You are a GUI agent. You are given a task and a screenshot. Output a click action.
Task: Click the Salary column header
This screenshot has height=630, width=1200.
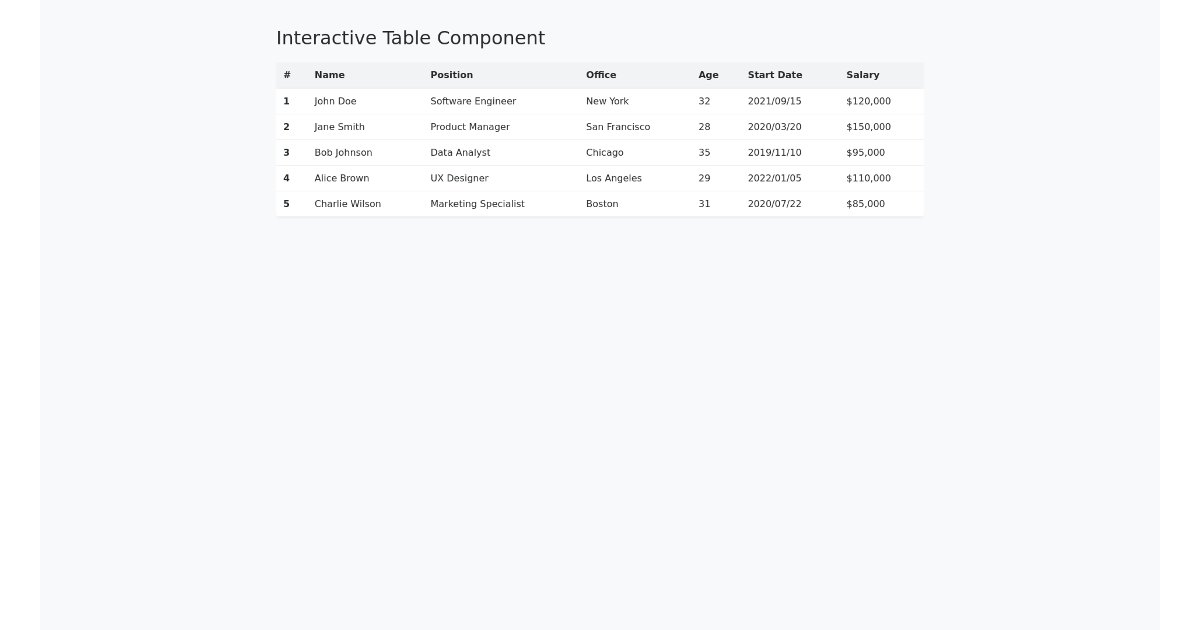click(x=881, y=75)
